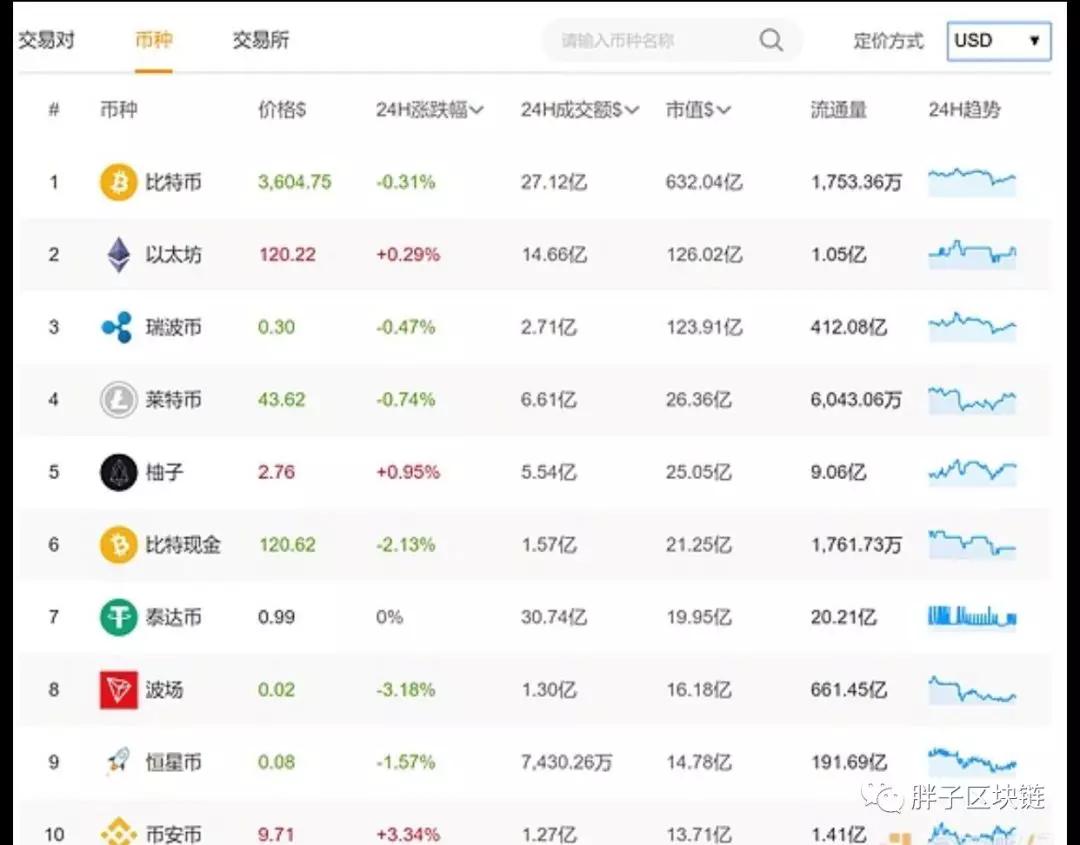
Task: Open the 瑞波币 24H trend sparkline
Action: coord(972,327)
